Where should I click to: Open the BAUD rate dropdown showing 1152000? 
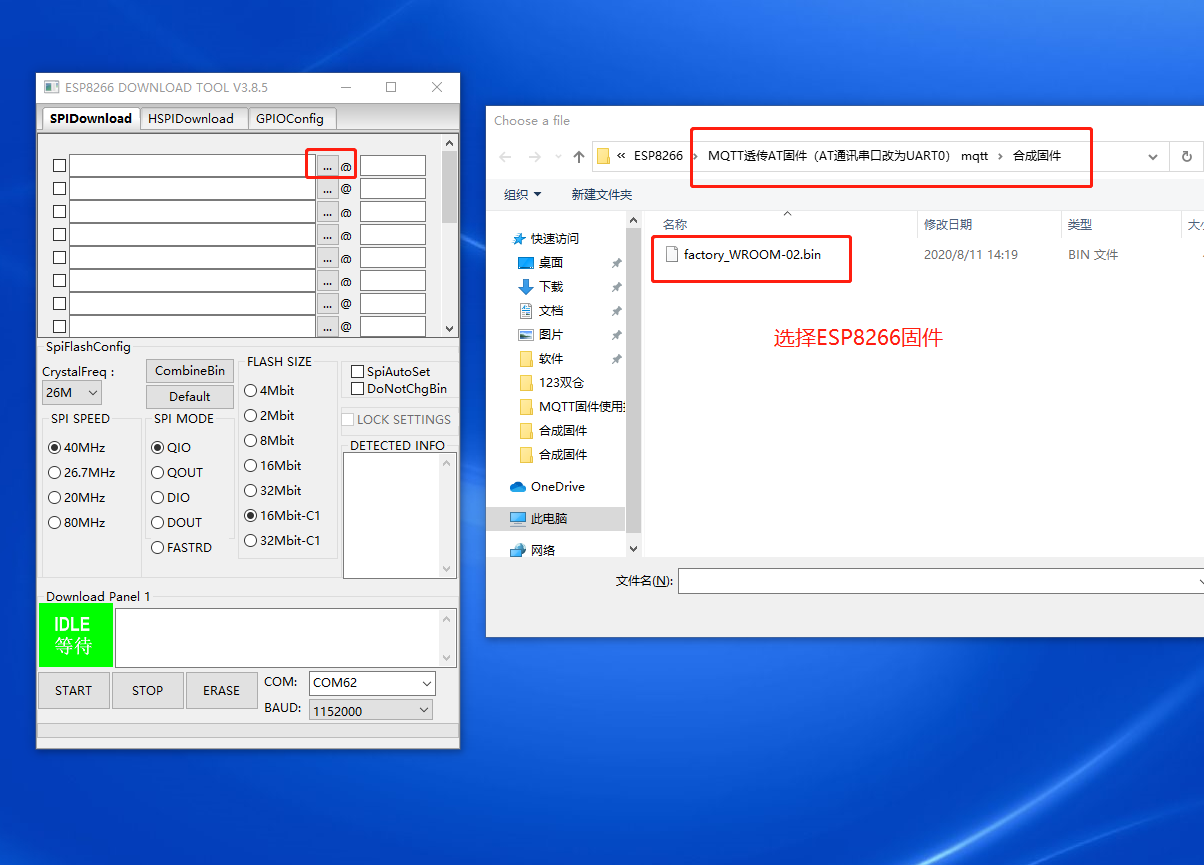pos(370,709)
